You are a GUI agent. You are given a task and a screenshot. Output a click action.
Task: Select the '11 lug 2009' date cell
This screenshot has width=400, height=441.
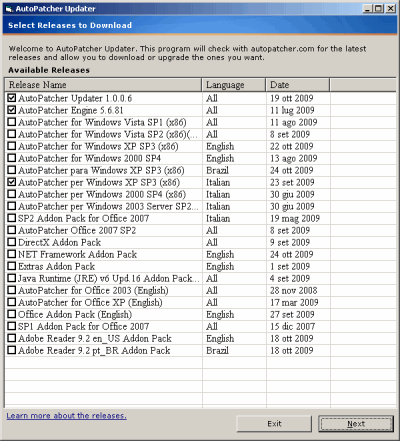pos(292,110)
